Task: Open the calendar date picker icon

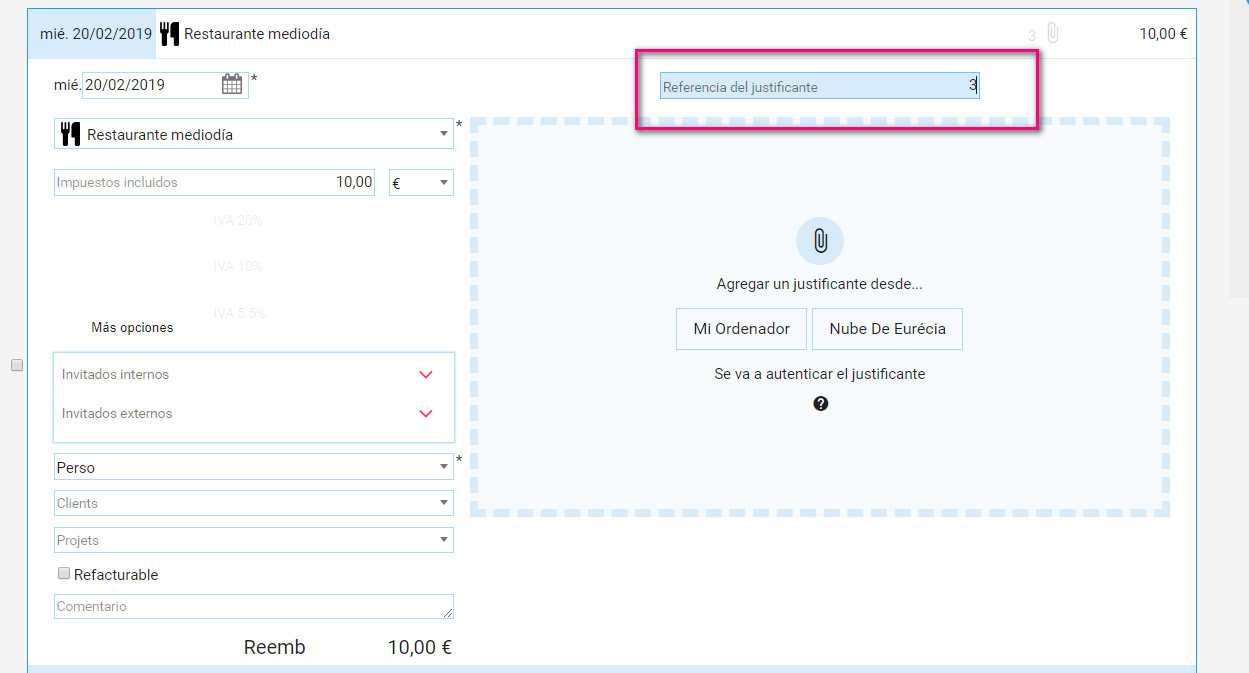Action: (232, 85)
